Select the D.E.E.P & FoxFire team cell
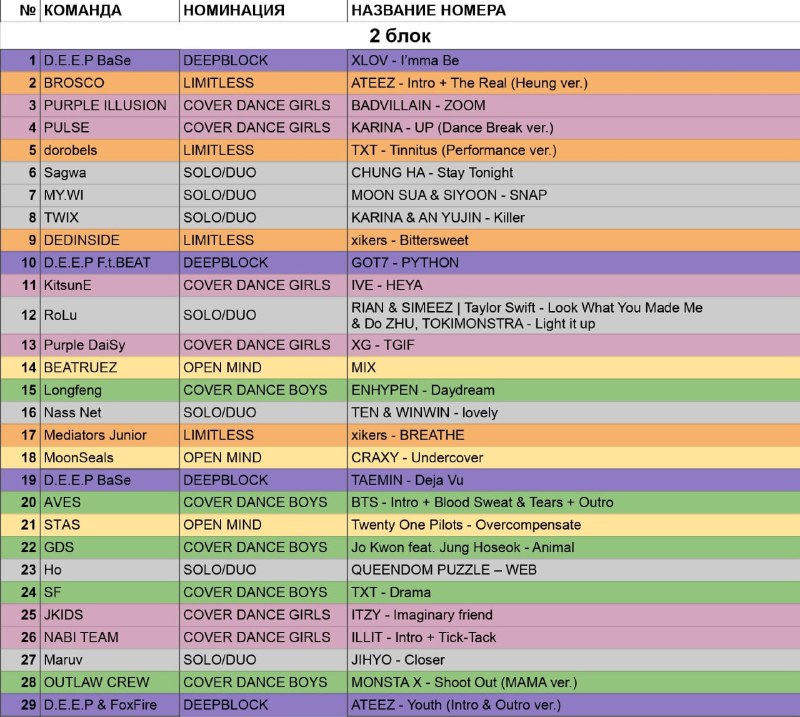 pyautogui.click(x=110, y=704)
